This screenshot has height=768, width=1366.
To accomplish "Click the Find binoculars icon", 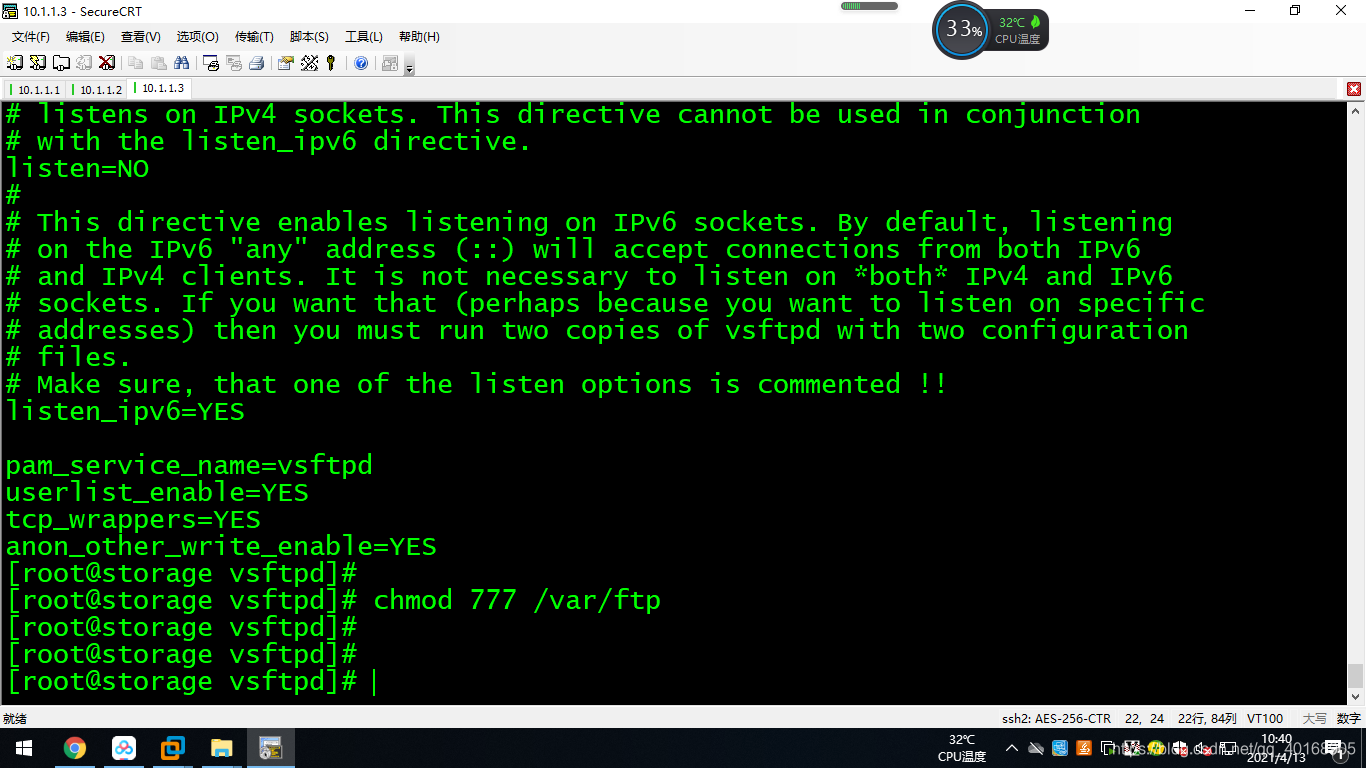I will [x=182, y=63].
